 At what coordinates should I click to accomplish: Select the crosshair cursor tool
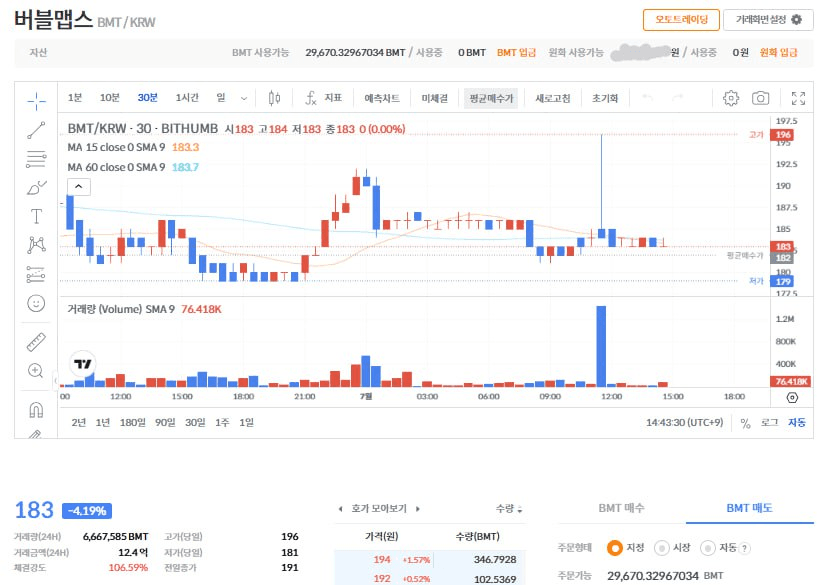pos(36,101)
